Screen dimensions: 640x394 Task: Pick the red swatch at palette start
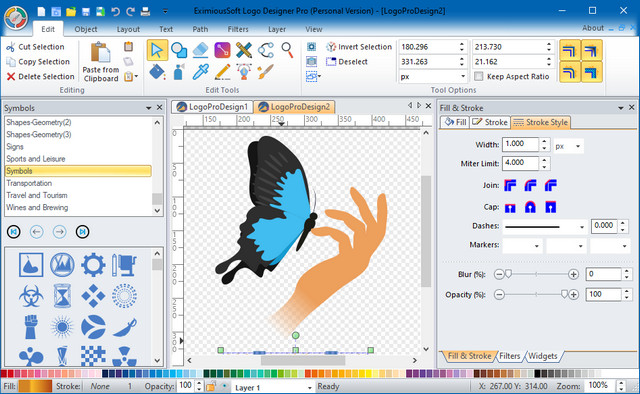click(4, 373)
